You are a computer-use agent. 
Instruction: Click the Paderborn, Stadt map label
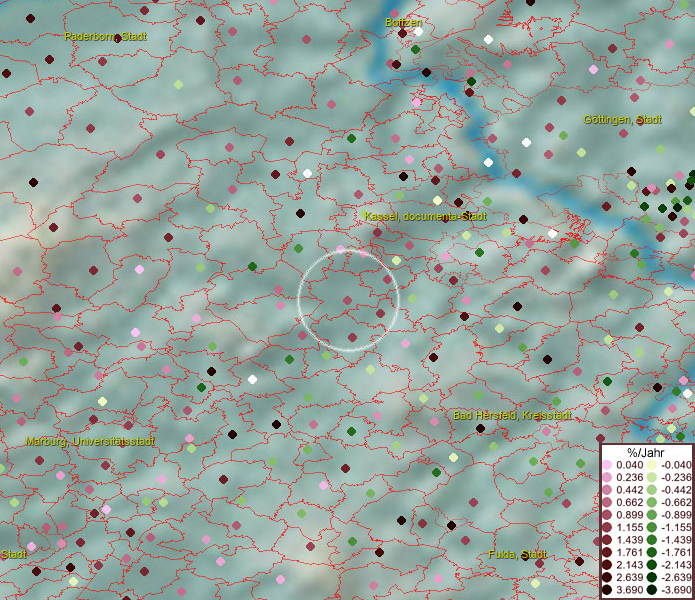pos(105,36)
